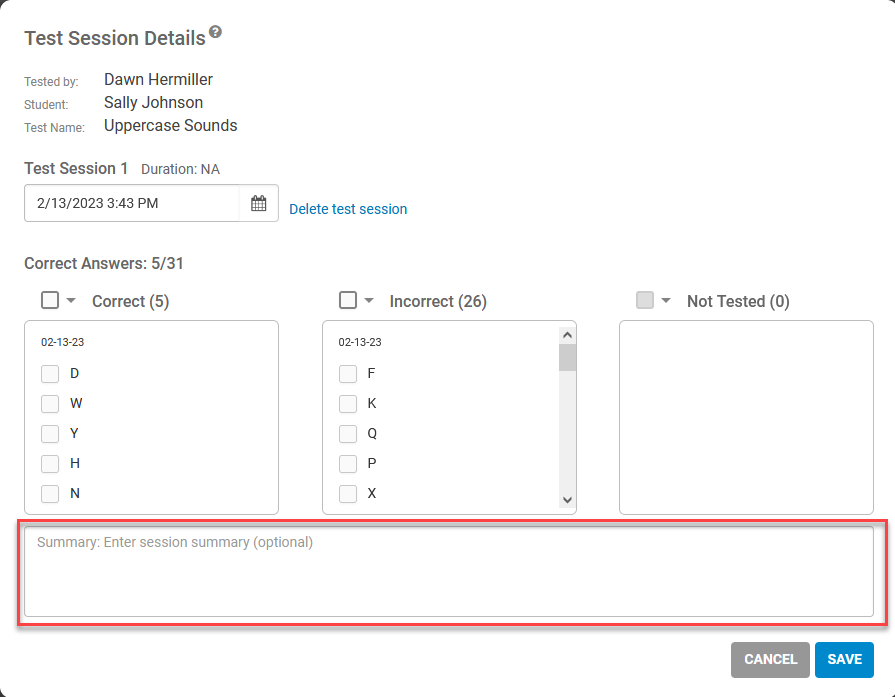
Task: Expand the Incorrect column dropdown arrow
Action: click(x=369, y=300)
